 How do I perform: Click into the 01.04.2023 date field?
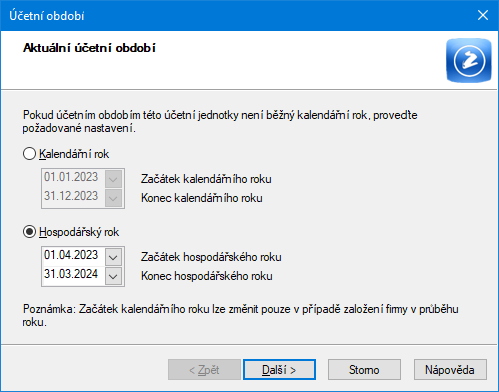pos(73,256)
